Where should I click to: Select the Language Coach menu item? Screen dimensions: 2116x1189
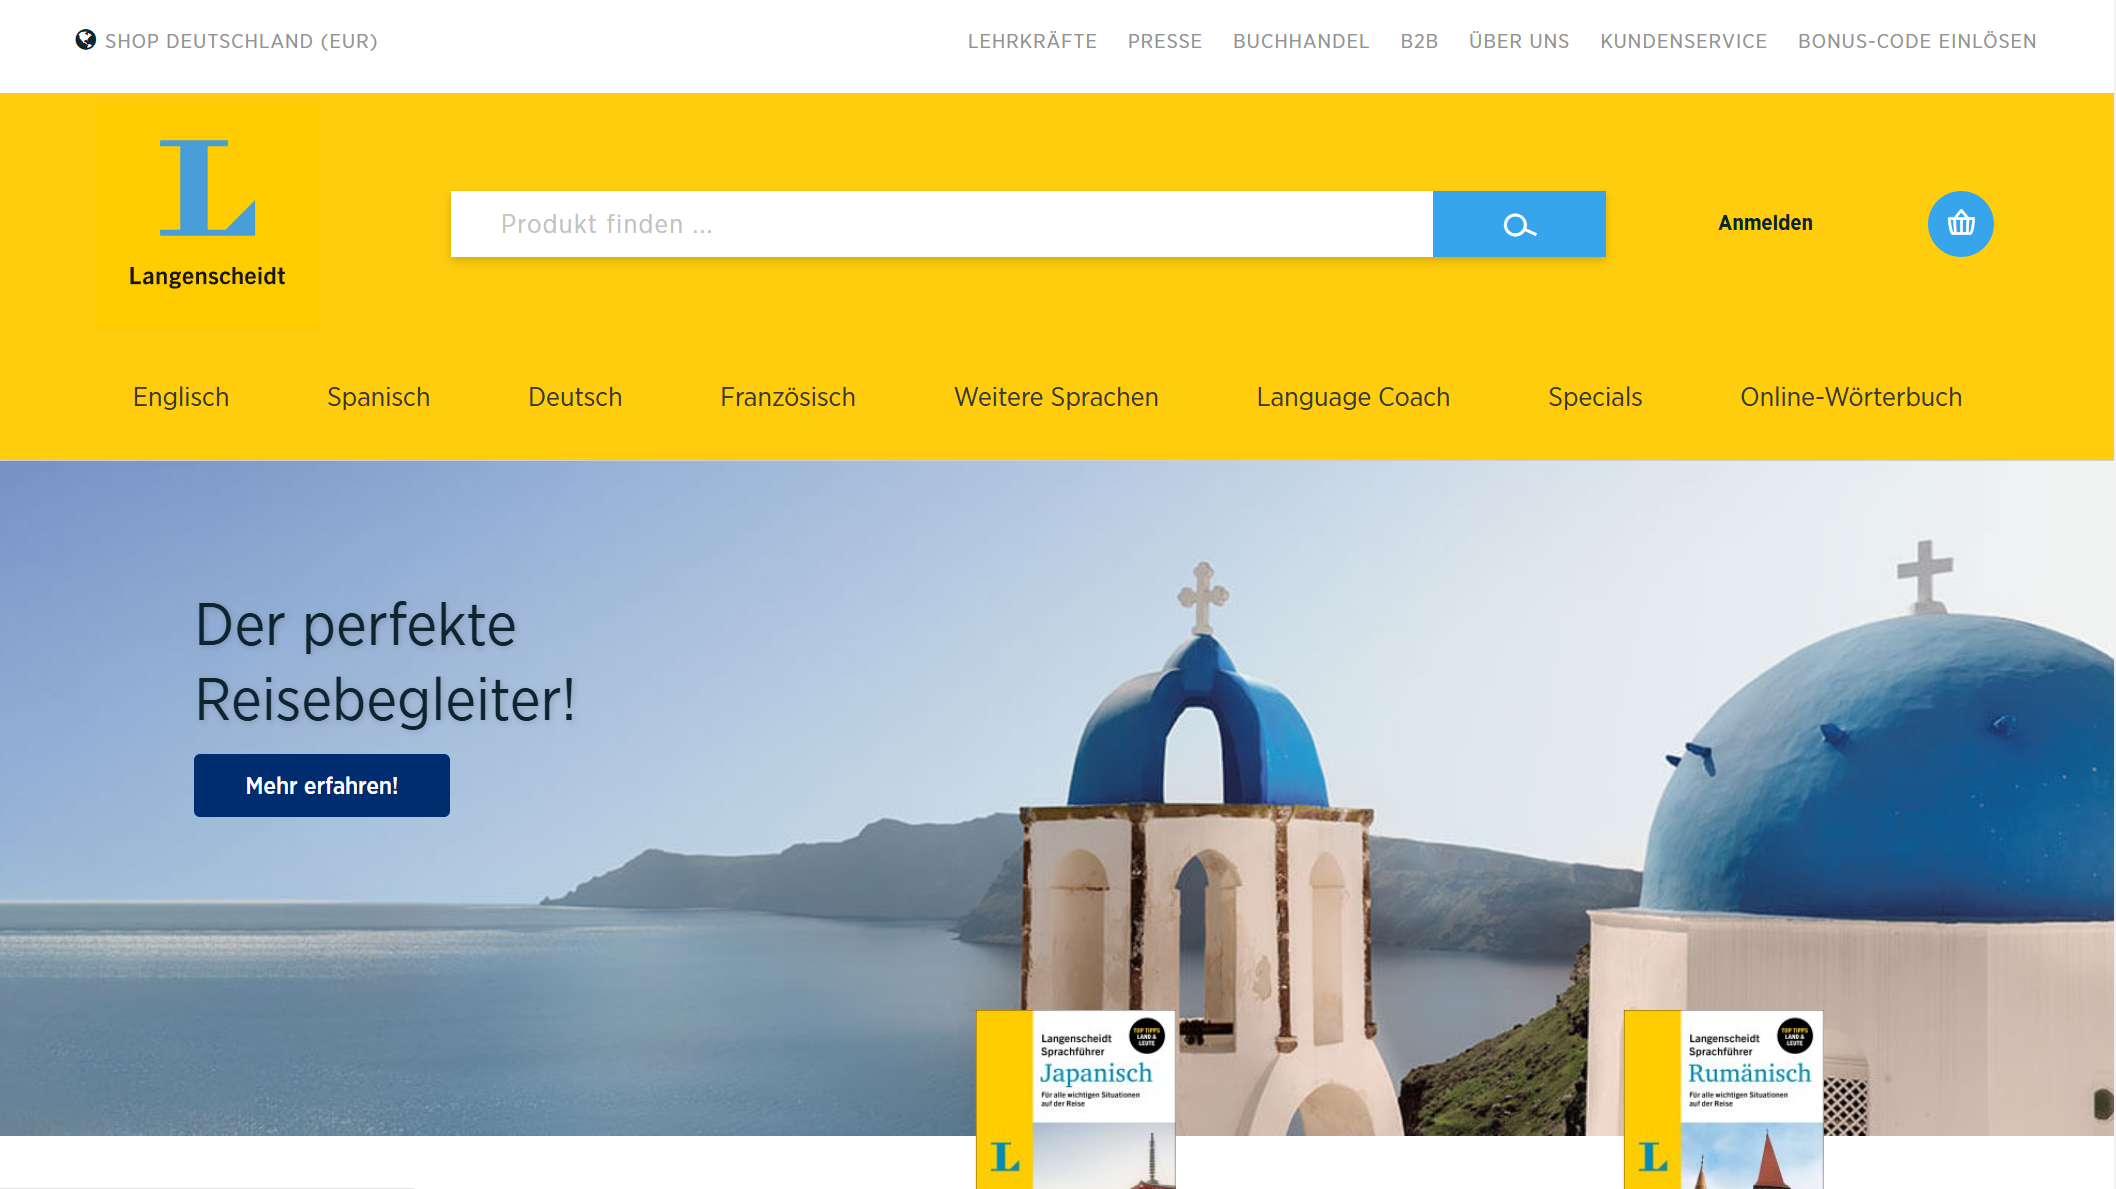click(x=1353, y=397)
